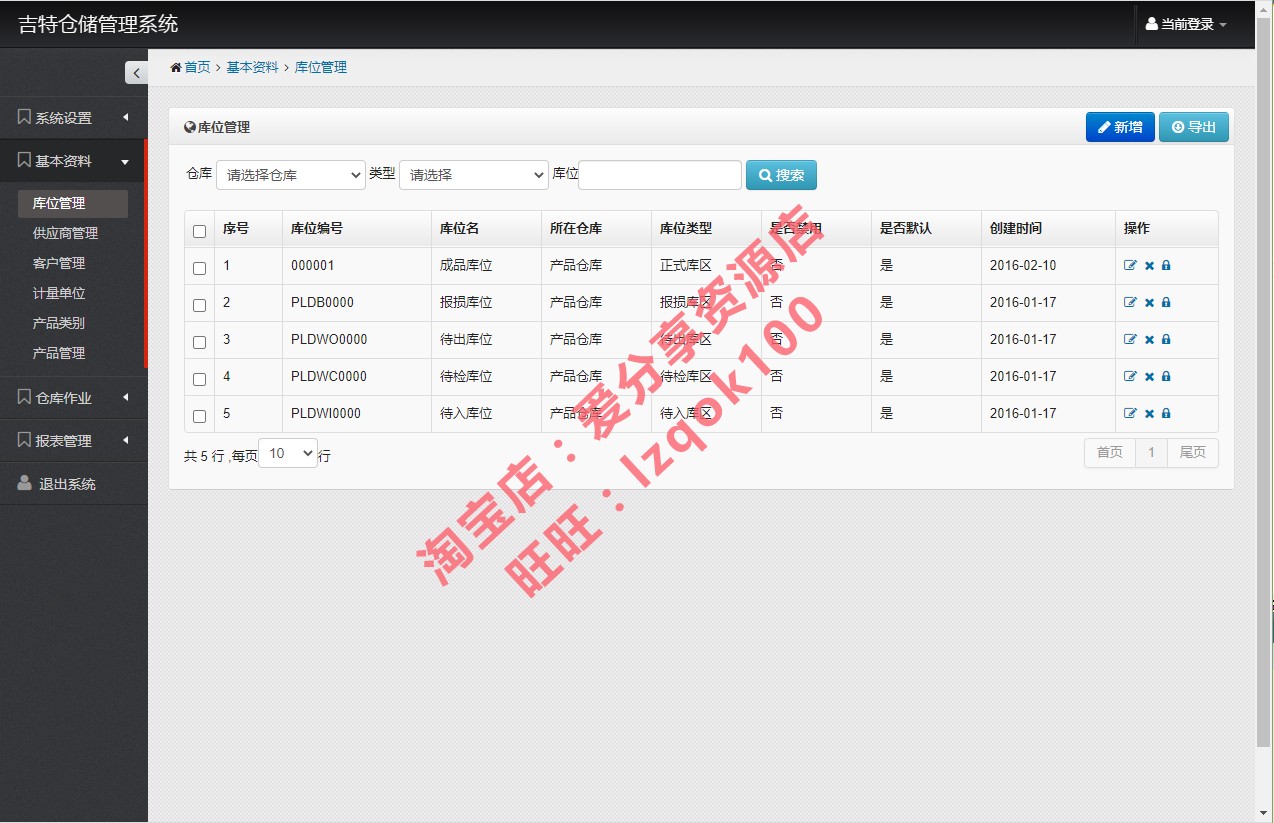1274x823 pixels.
Task: Delete the PLDWI0000 row
Action: (x=1149, y=414)
